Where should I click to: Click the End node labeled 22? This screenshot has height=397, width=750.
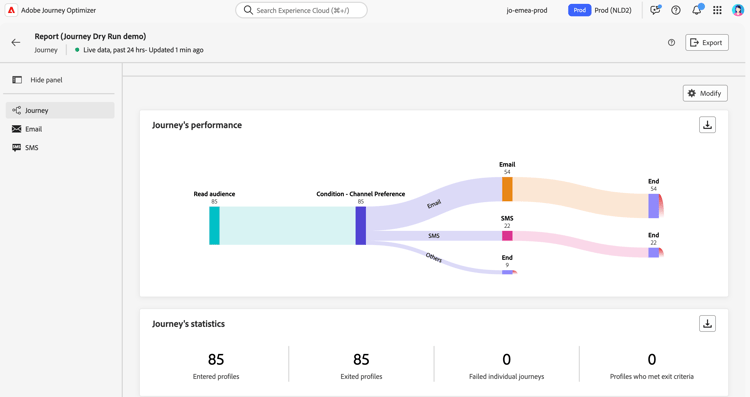[x=653, y=253]
